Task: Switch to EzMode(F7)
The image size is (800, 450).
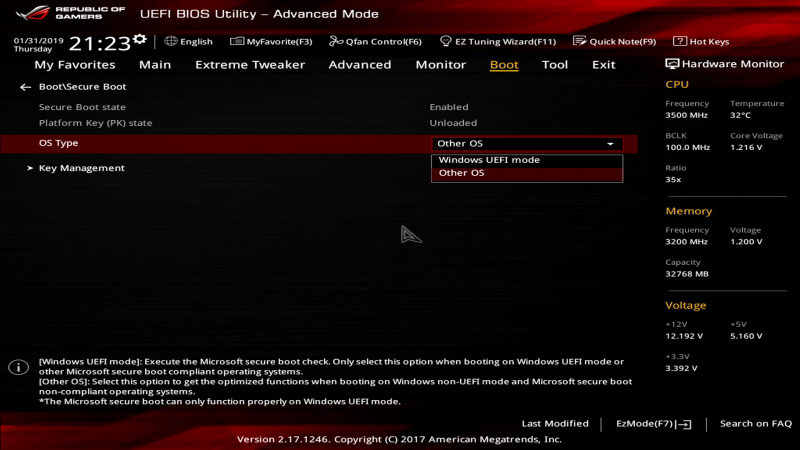Action: click(654, 424)
